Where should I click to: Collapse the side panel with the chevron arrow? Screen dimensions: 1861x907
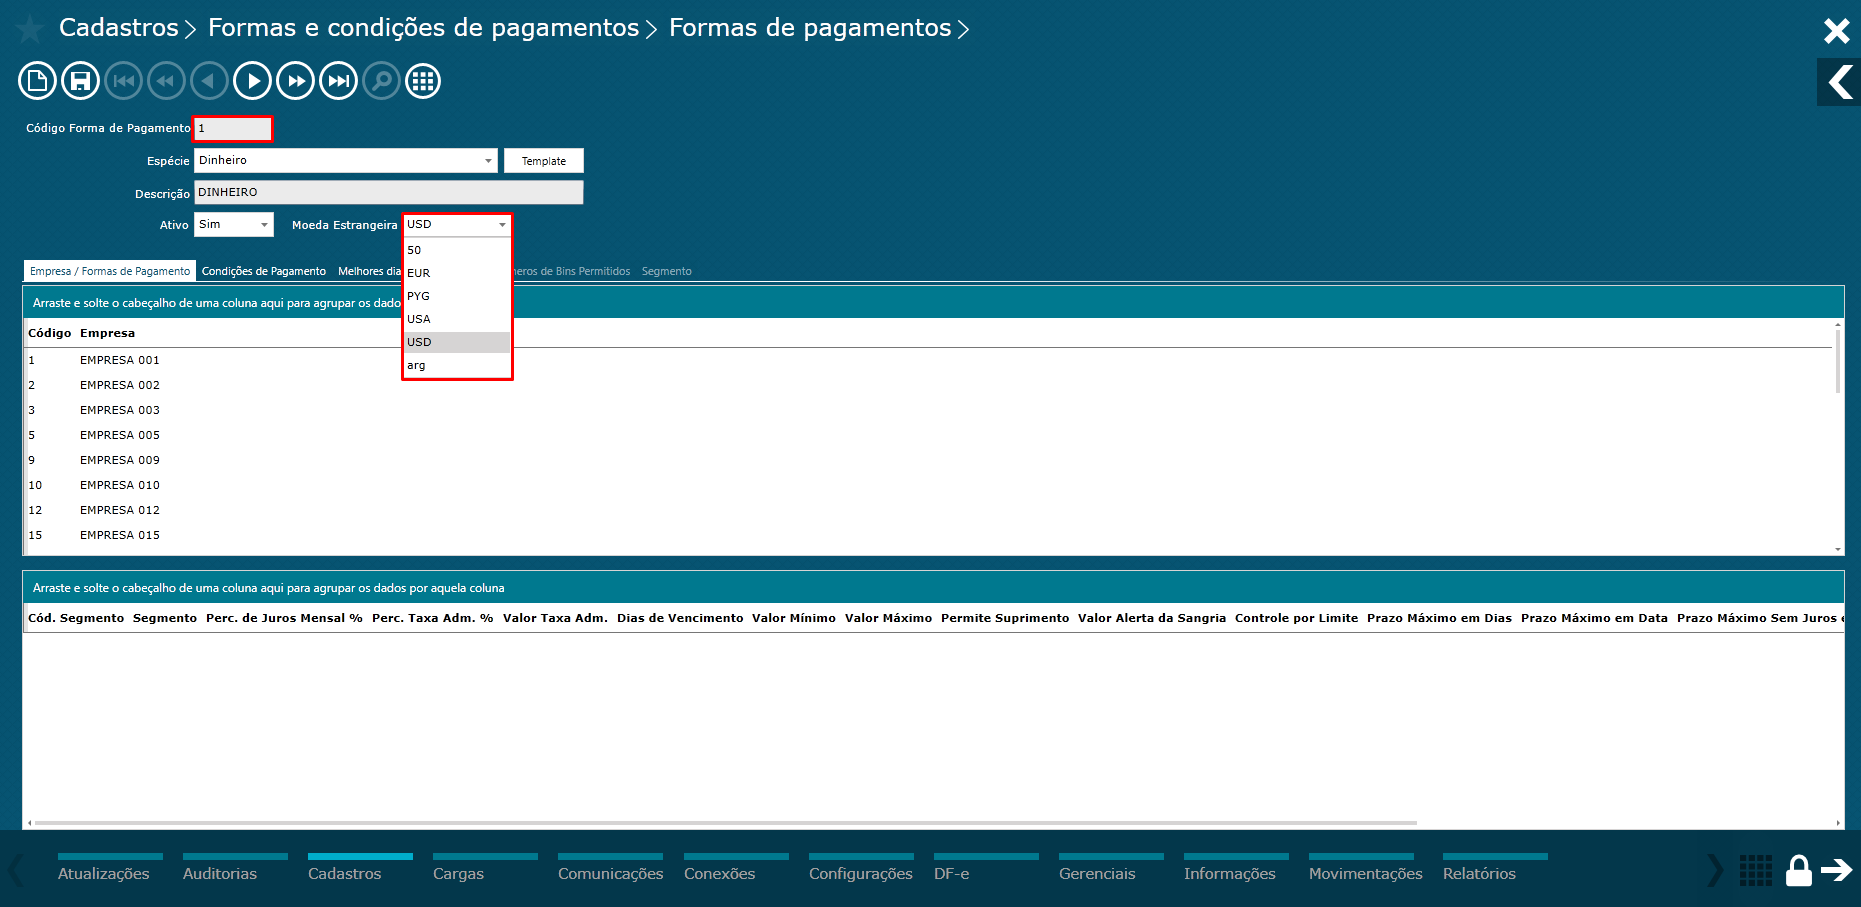point(1840,82)
